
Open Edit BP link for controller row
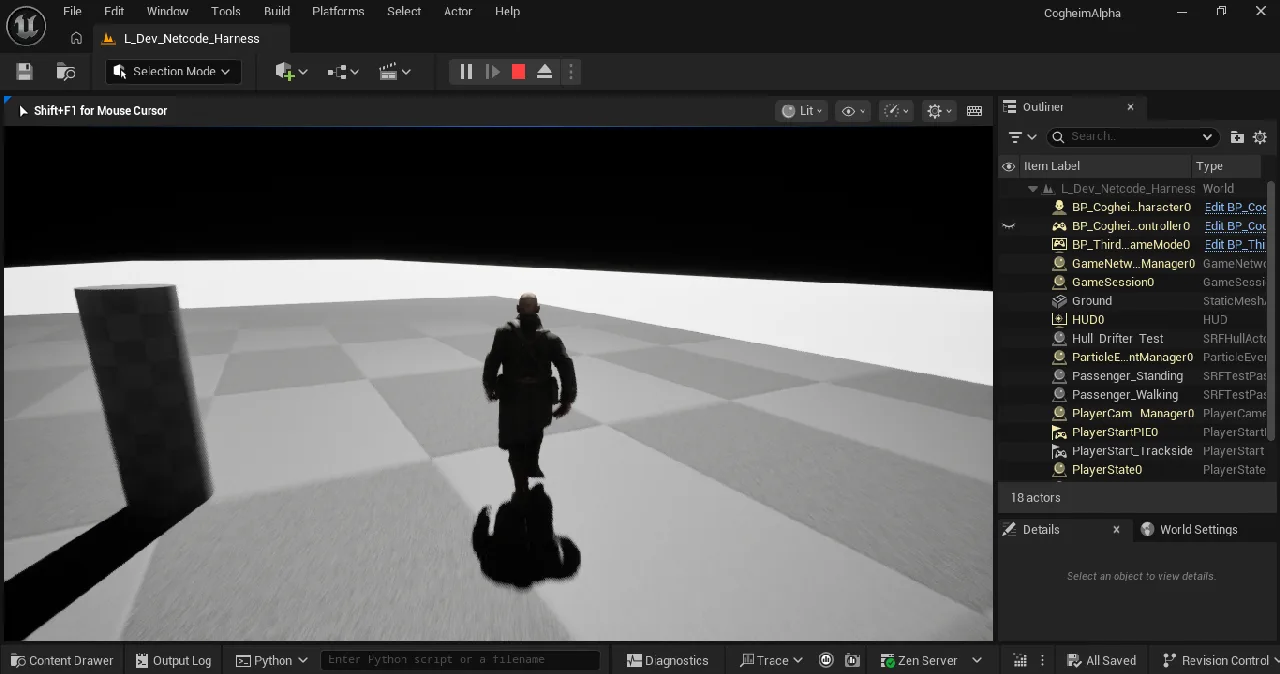[x=1235, y=226]
